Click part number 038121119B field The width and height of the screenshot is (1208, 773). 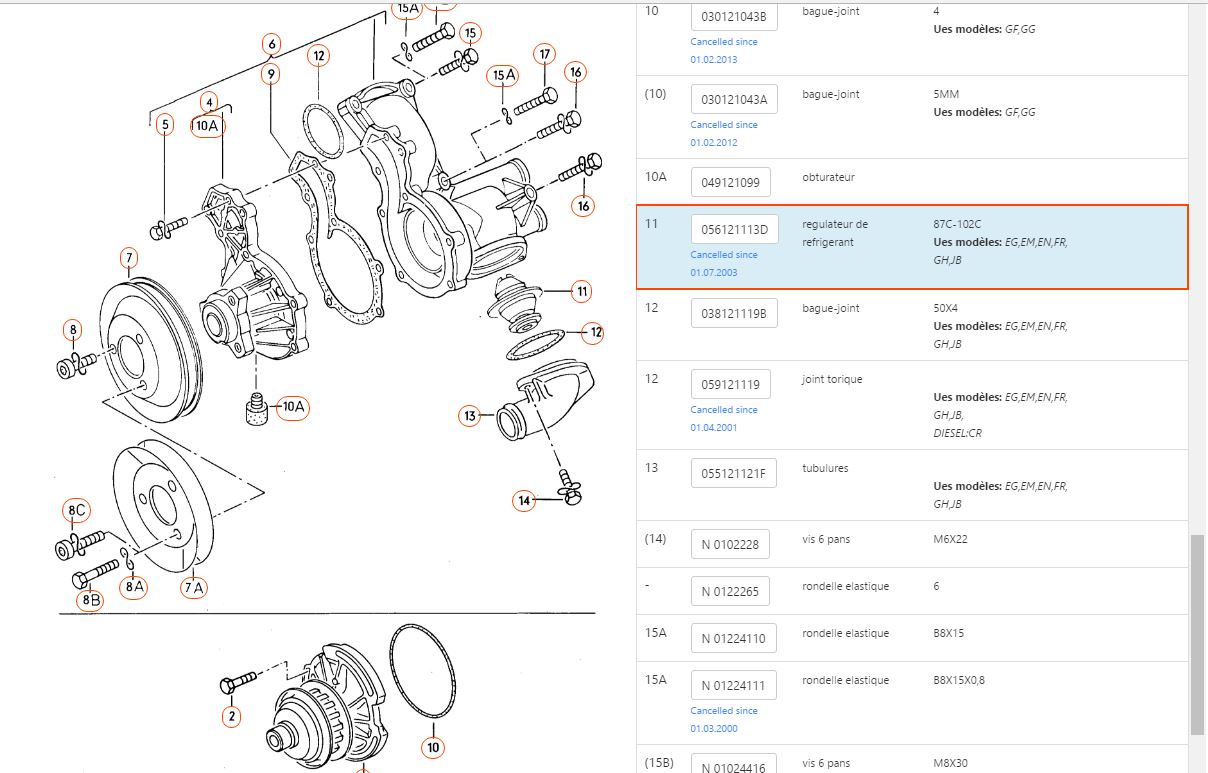[x=734, y=313]
